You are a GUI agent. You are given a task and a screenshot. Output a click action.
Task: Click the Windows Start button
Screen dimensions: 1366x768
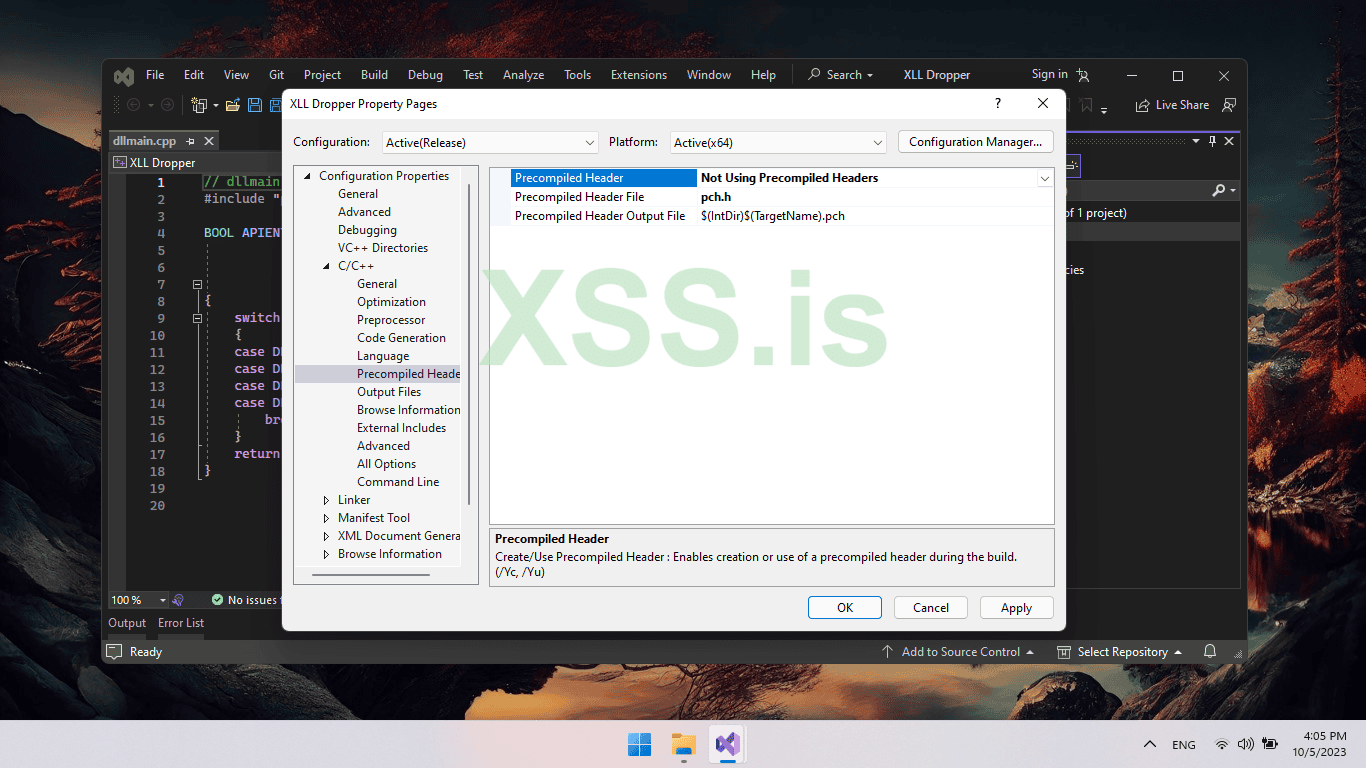pos(640,744)
